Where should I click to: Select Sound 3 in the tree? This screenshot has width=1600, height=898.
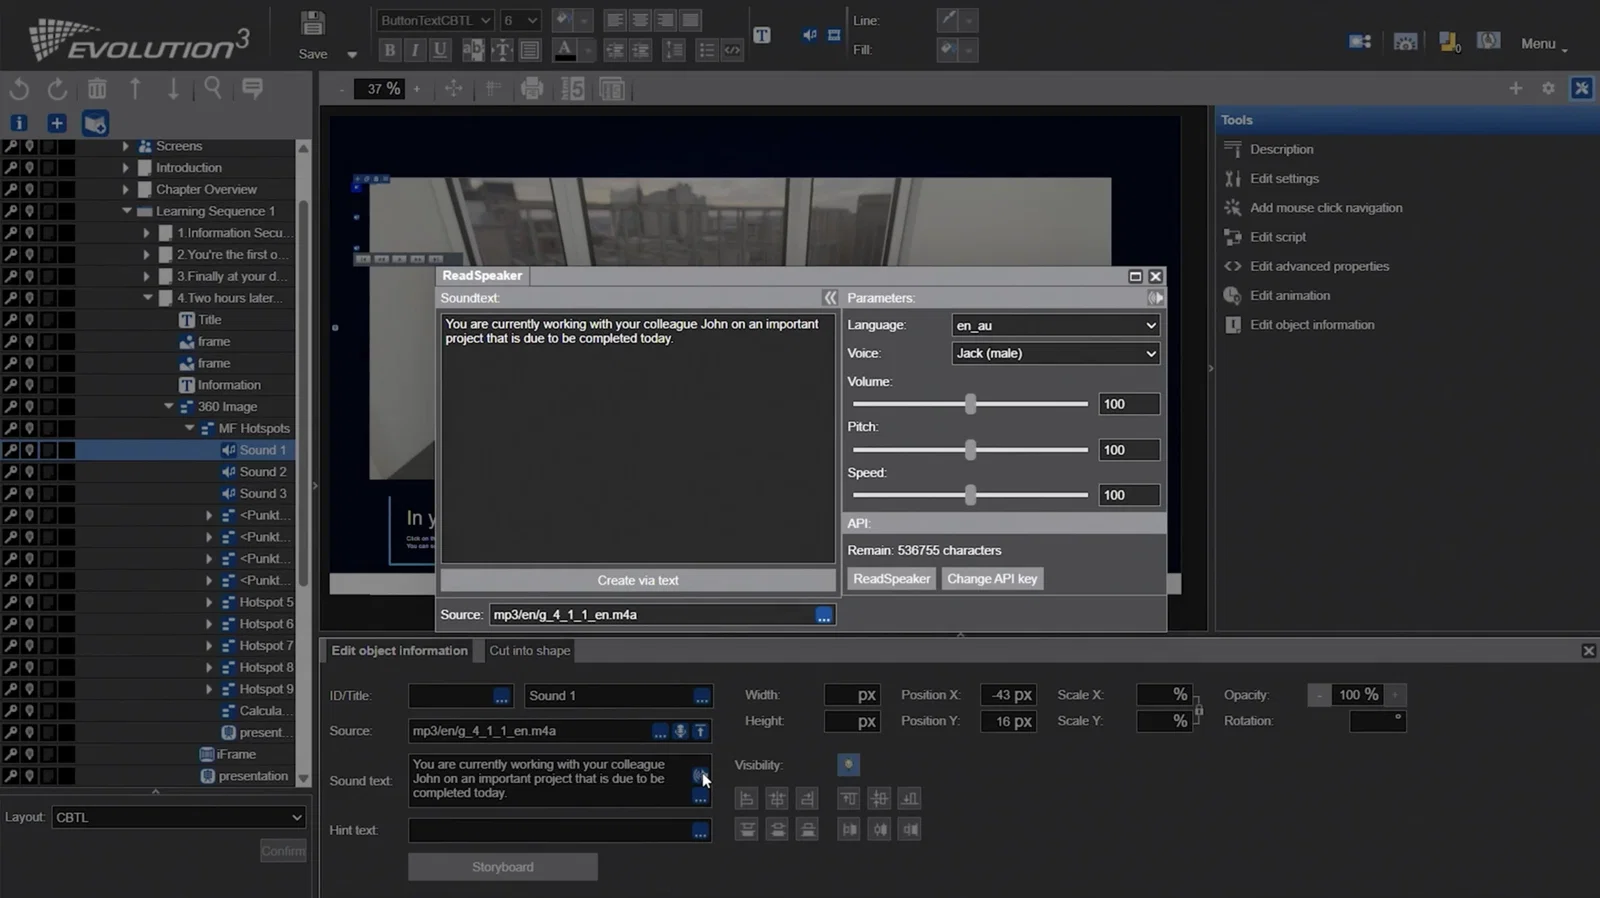pyautogui.click(x=262, y=494)
